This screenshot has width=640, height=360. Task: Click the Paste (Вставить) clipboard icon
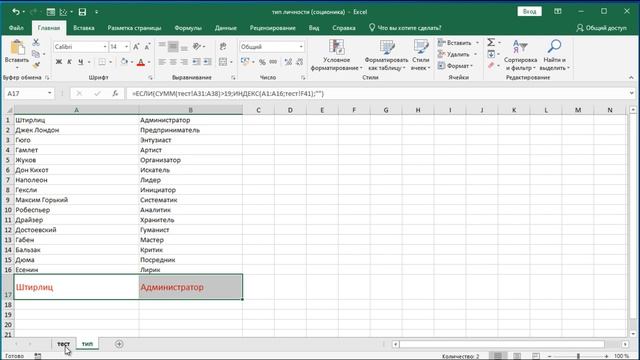pyautogui.click(x=17, y=48)
